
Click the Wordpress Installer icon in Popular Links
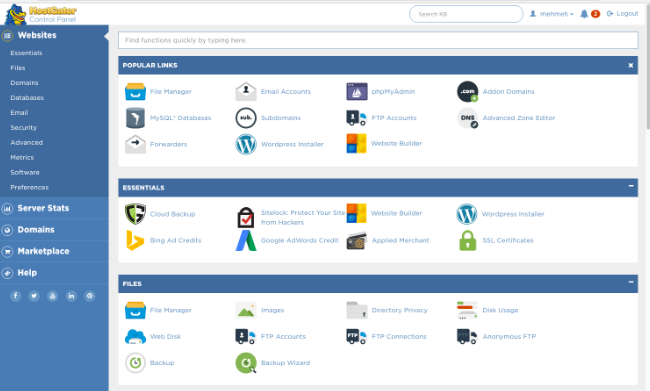click(246, 144)
